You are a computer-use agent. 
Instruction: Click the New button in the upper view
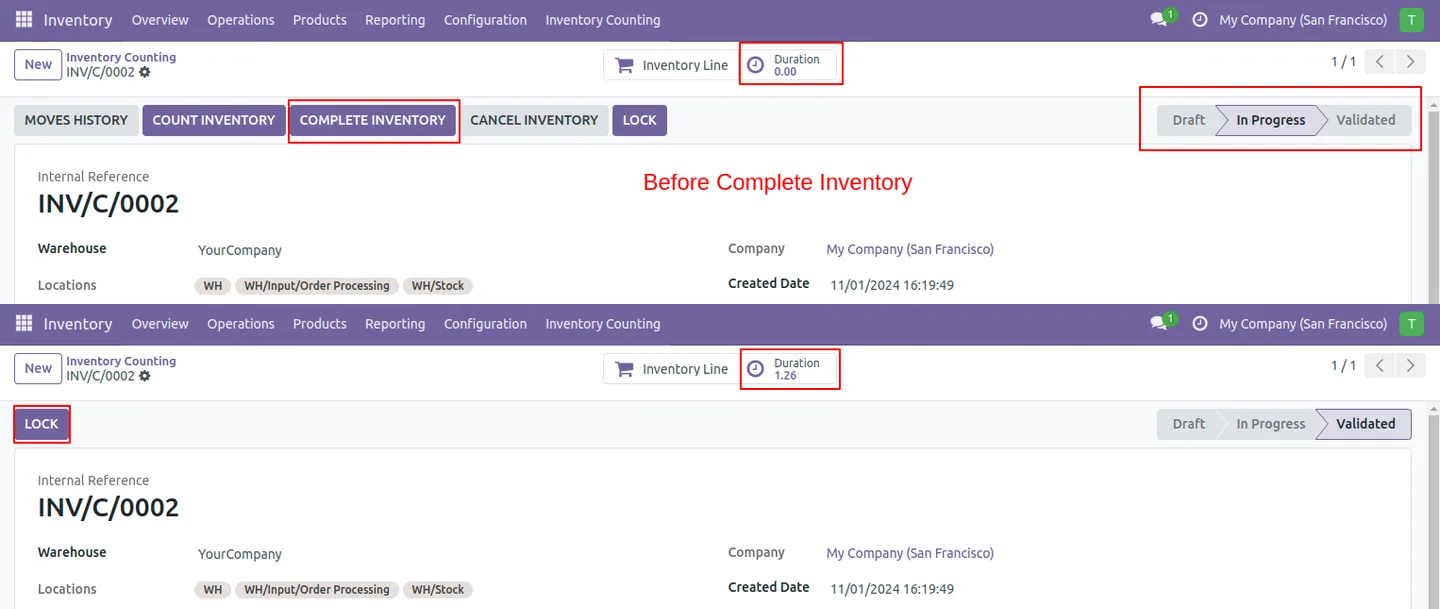point(38,64)
